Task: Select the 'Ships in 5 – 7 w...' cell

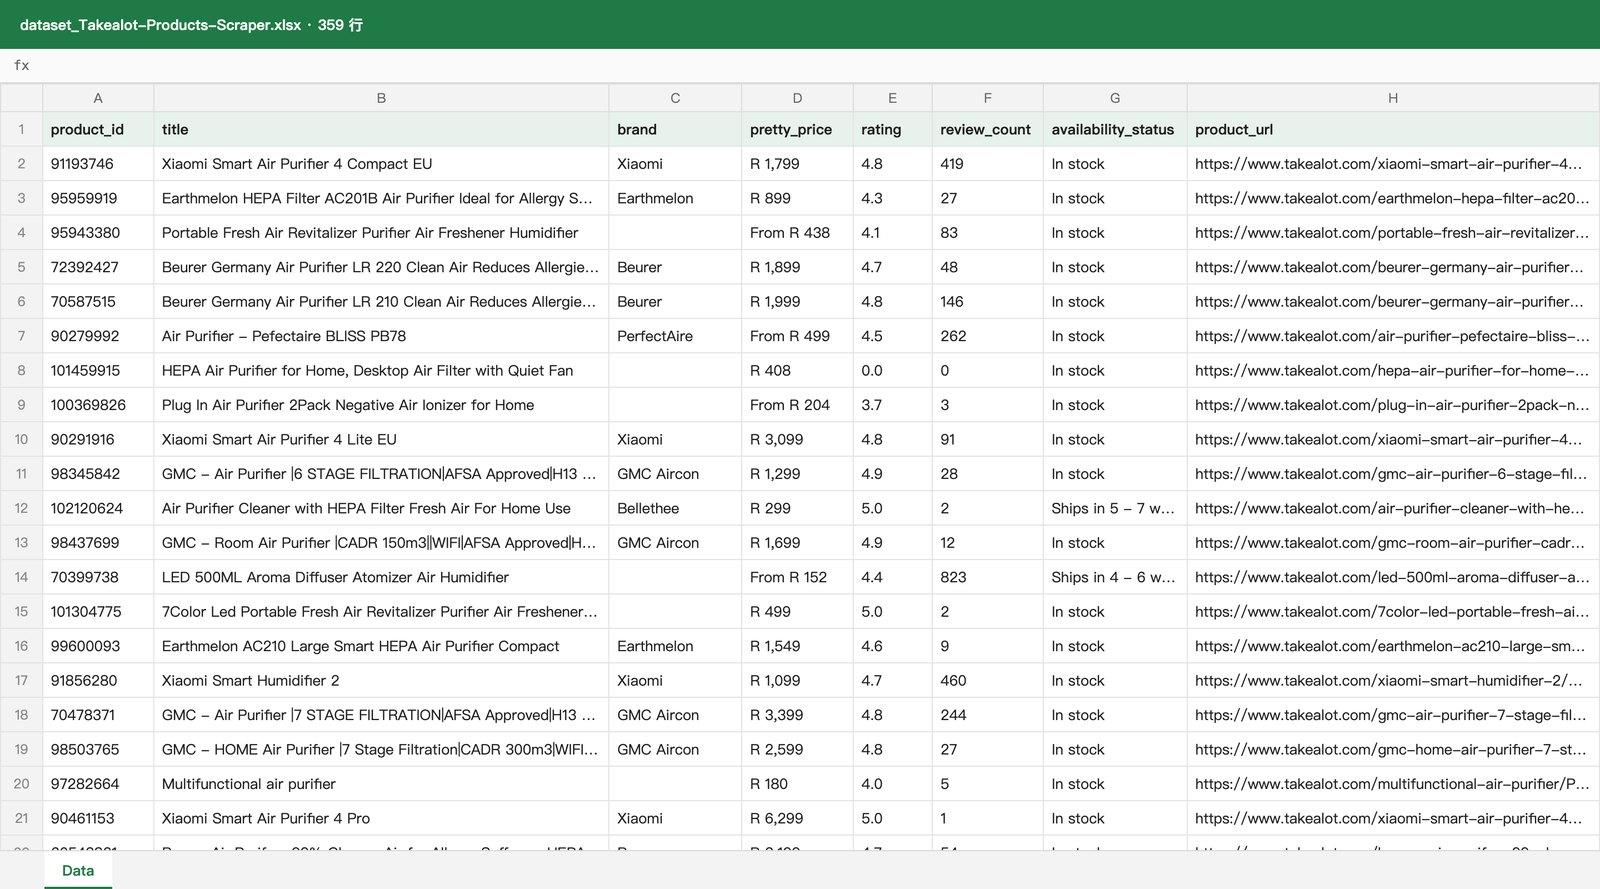Action: tap(1115, 508)
